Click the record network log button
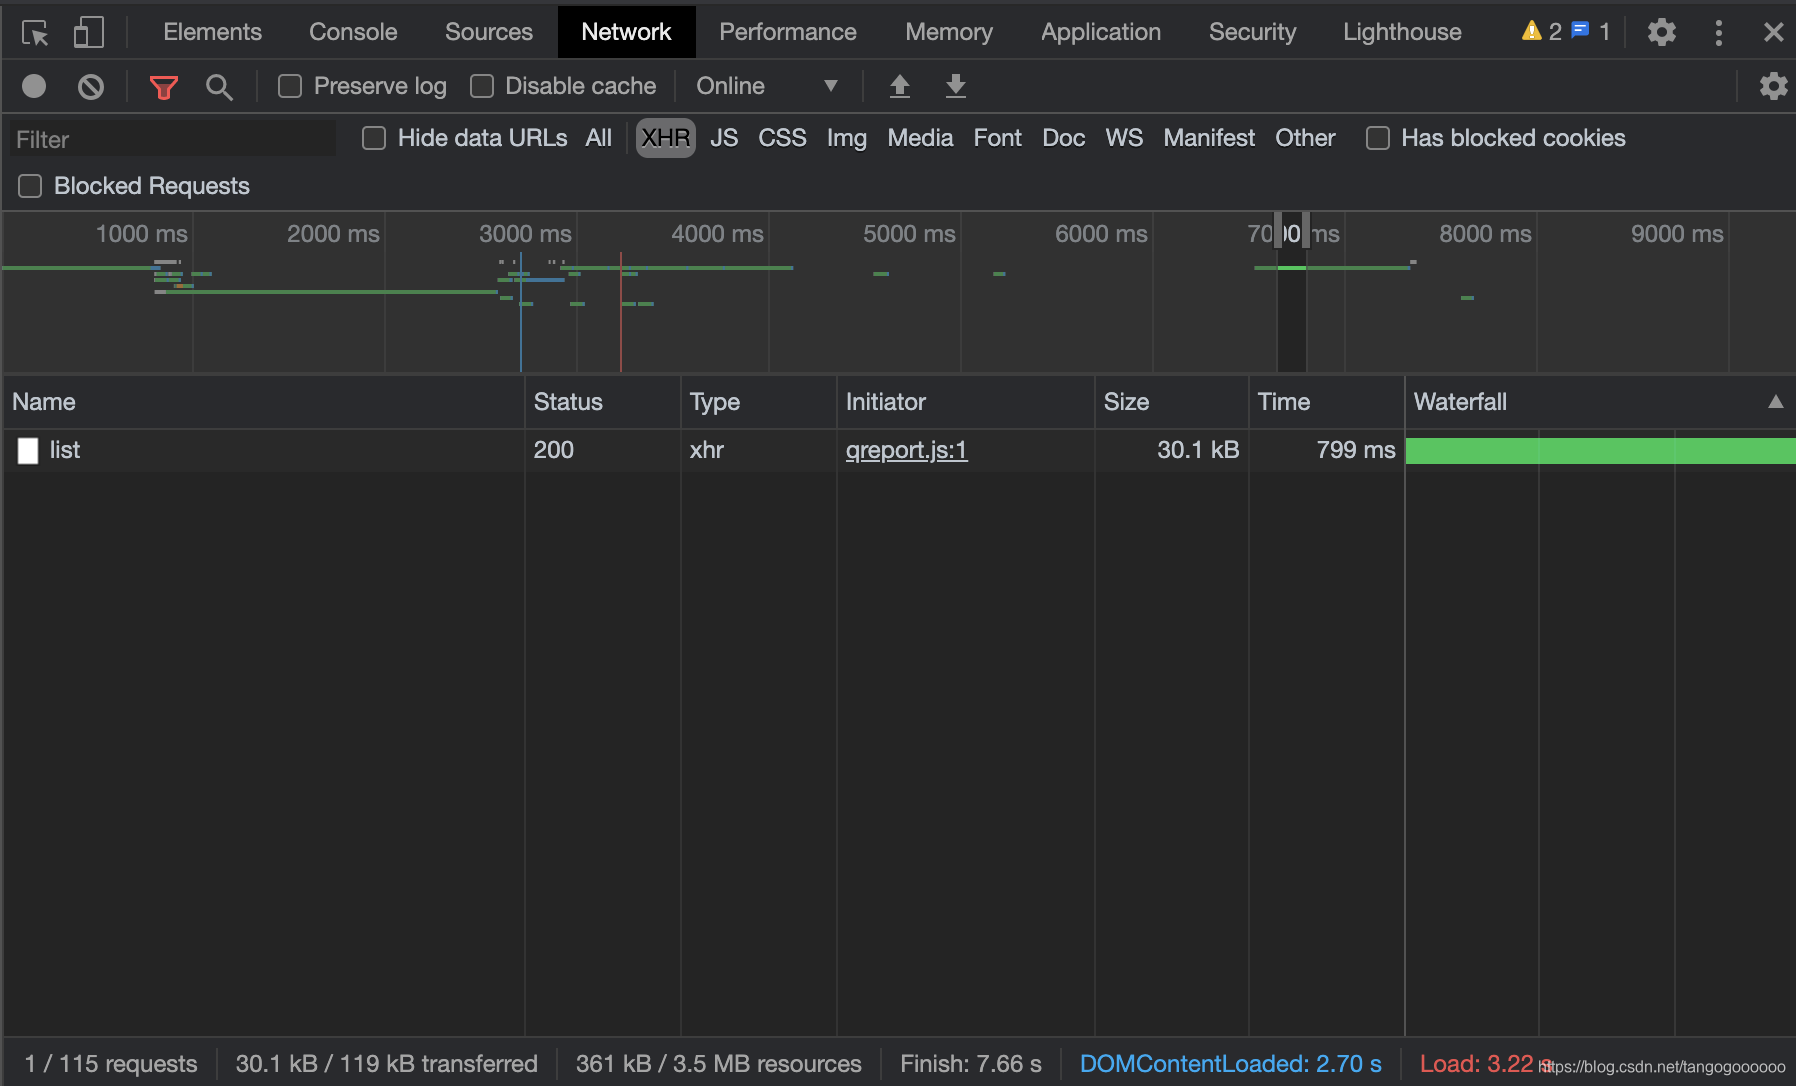This screenshot has height=1086, width=1796. pyautogui.click(x=34, y=86)
